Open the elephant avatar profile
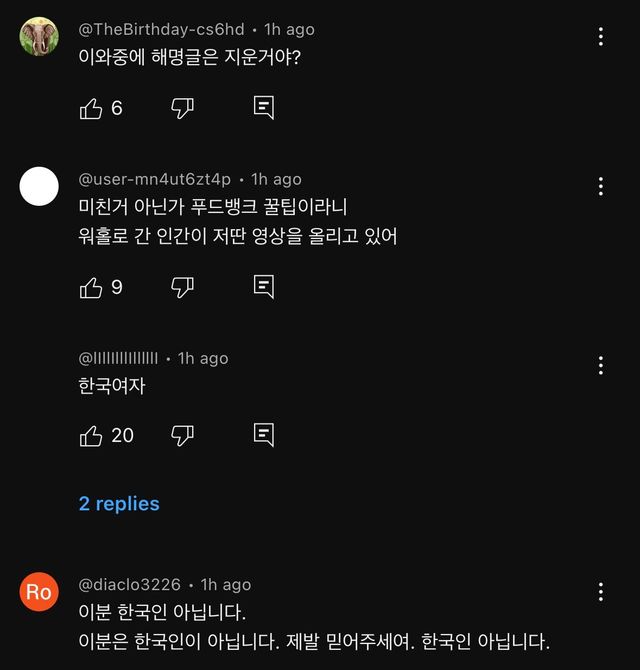 (x=39, y=37)
